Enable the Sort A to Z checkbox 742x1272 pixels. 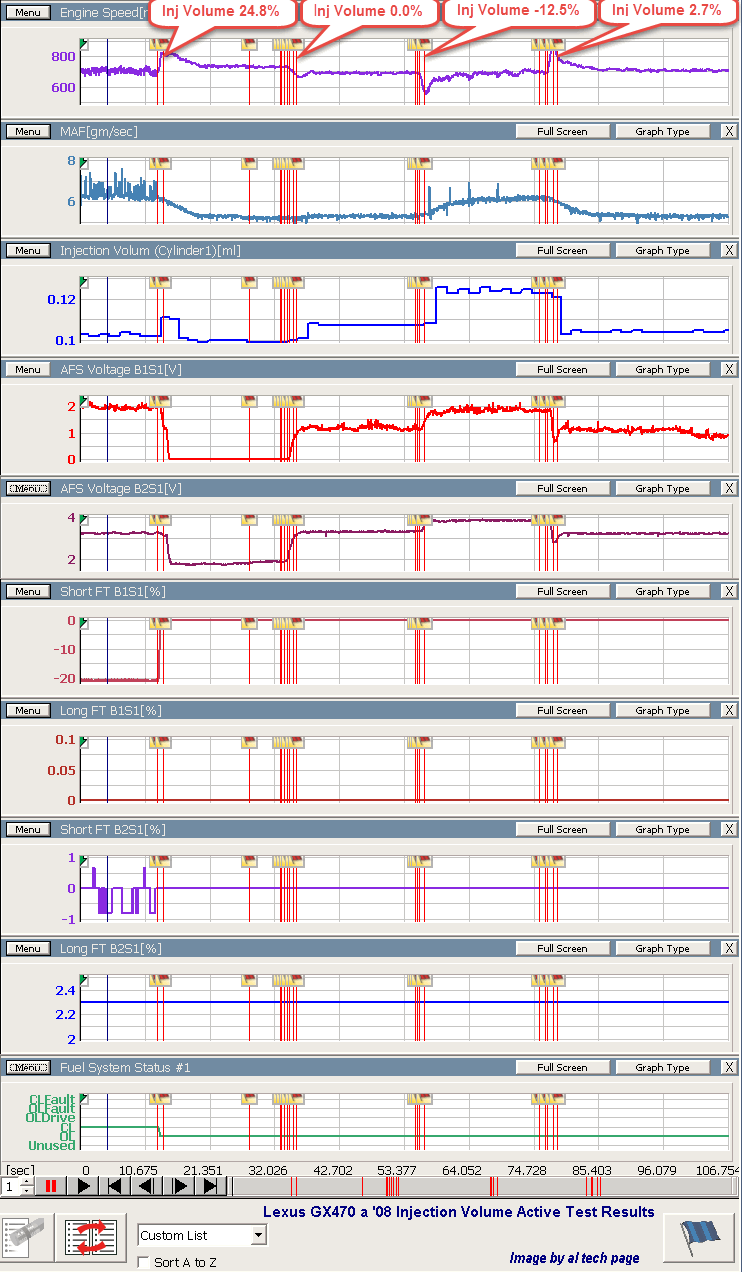point(144,1262)
